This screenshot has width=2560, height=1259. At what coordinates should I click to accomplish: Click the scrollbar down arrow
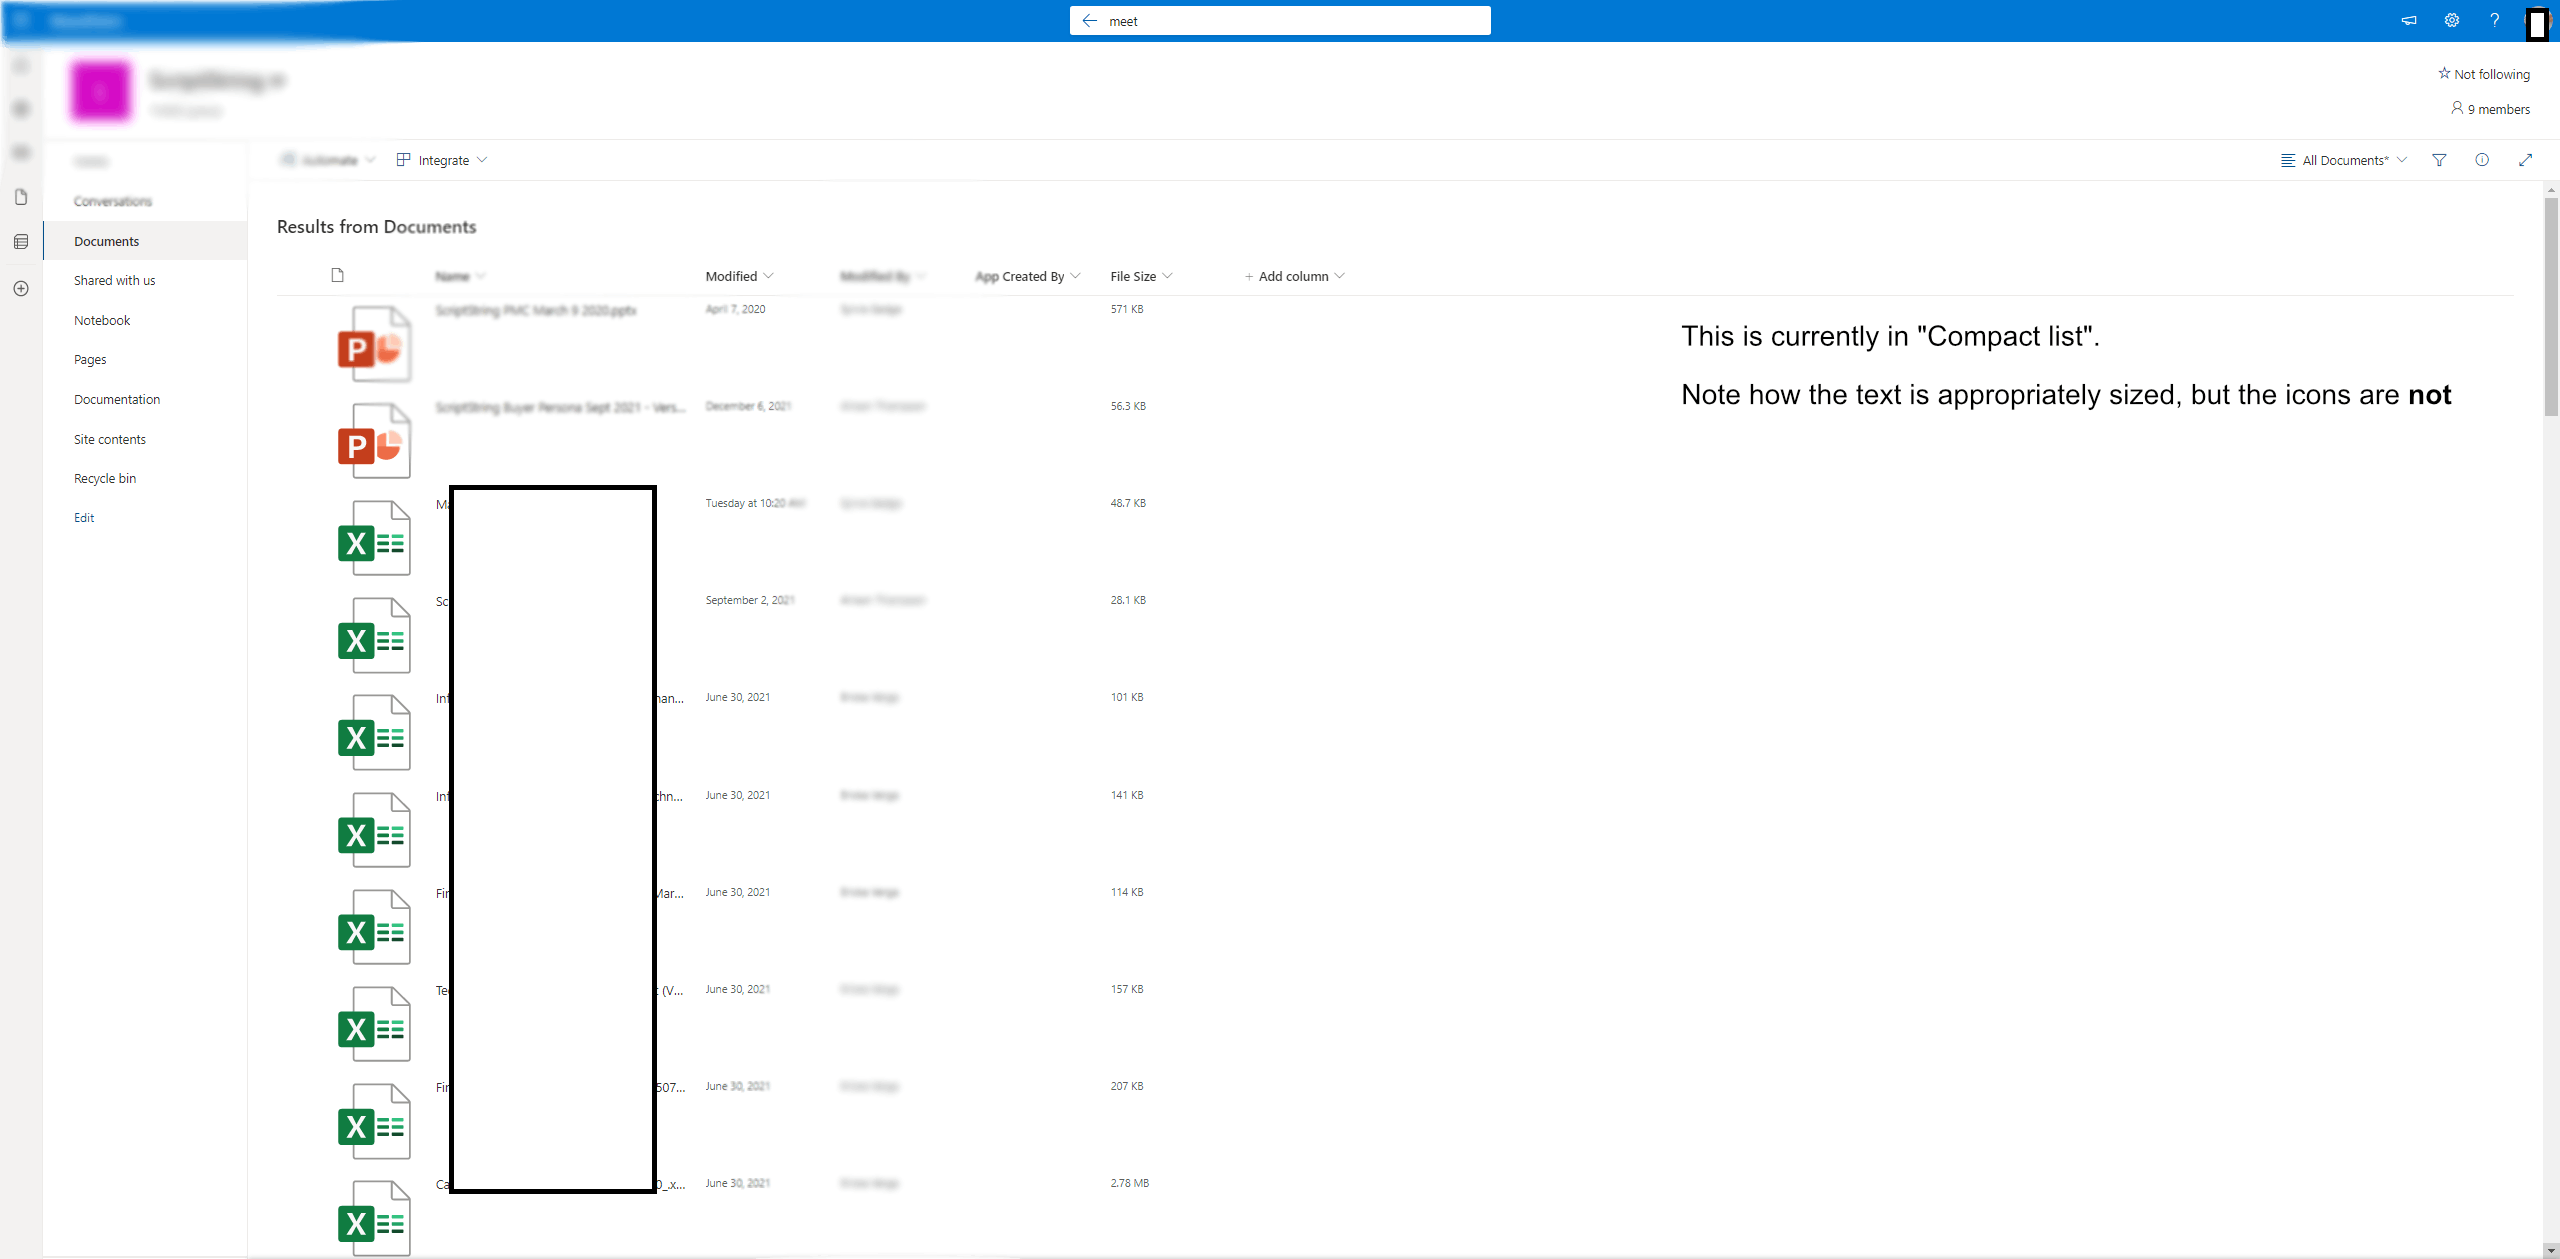pyautogui.click(x=2551, y=1251)
